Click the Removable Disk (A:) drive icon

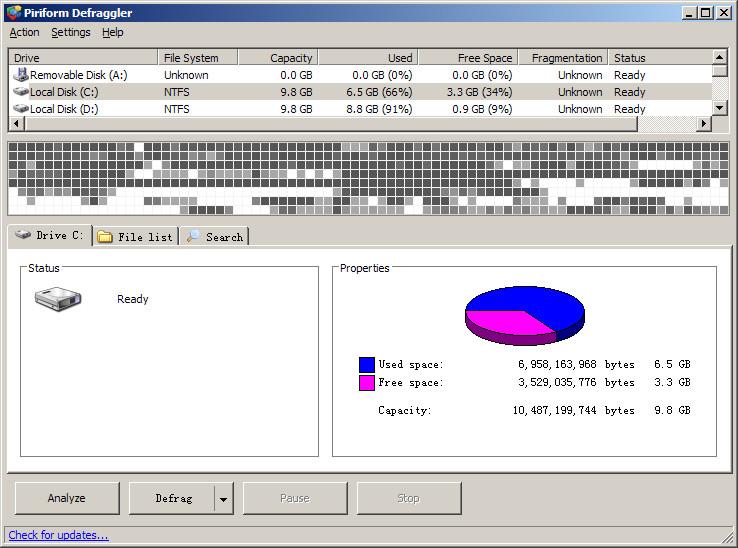point(21,75)
